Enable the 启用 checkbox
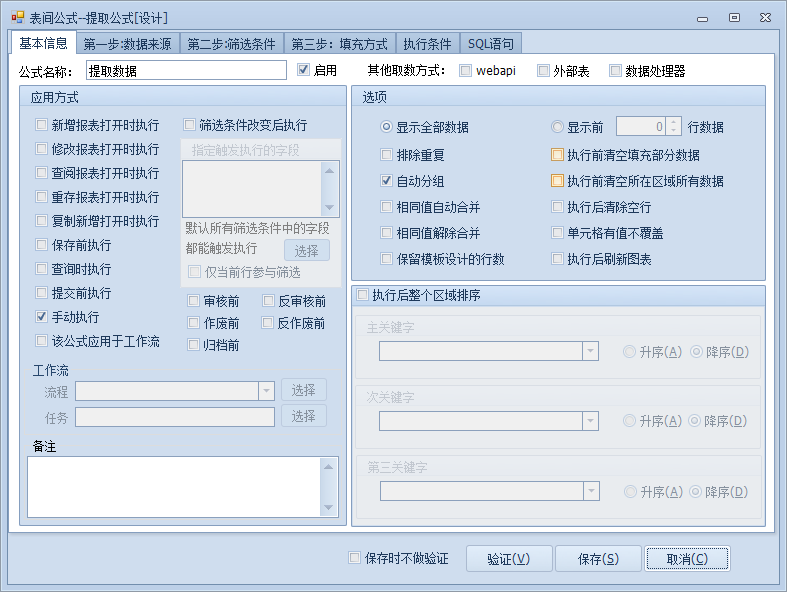 coord(304,70)
